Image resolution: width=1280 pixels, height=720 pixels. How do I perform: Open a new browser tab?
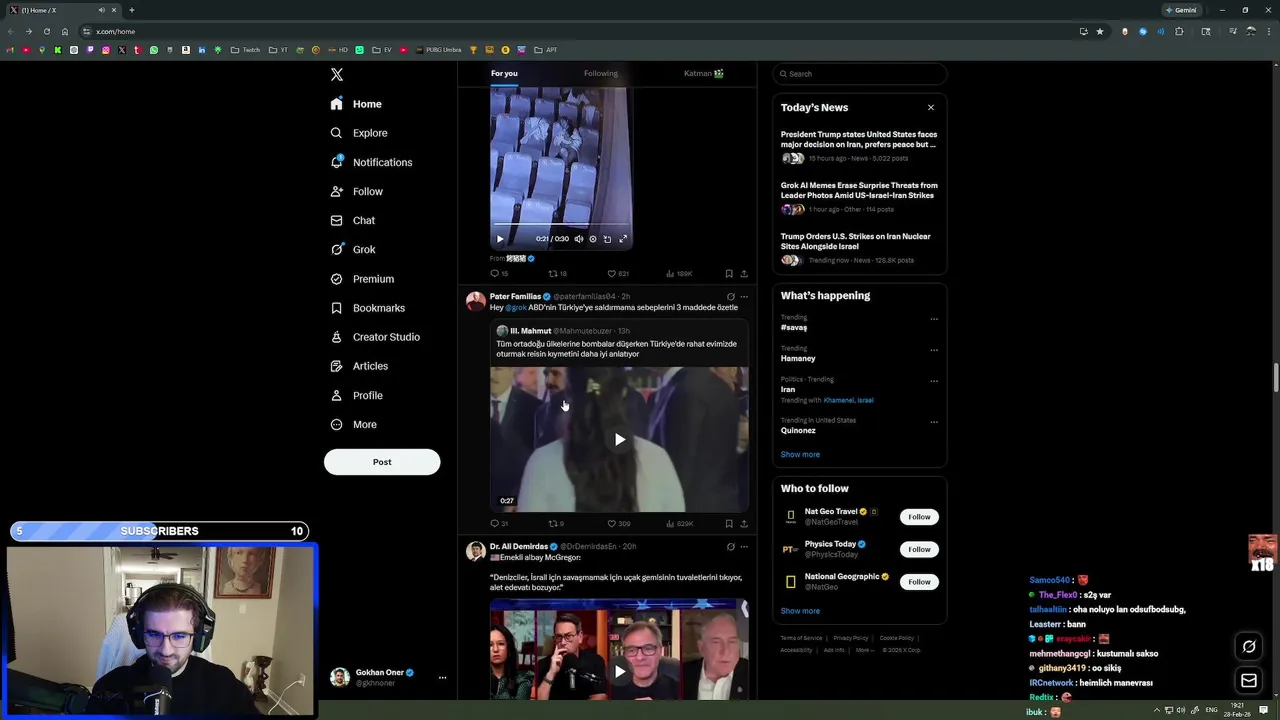[x=131, y=10]
